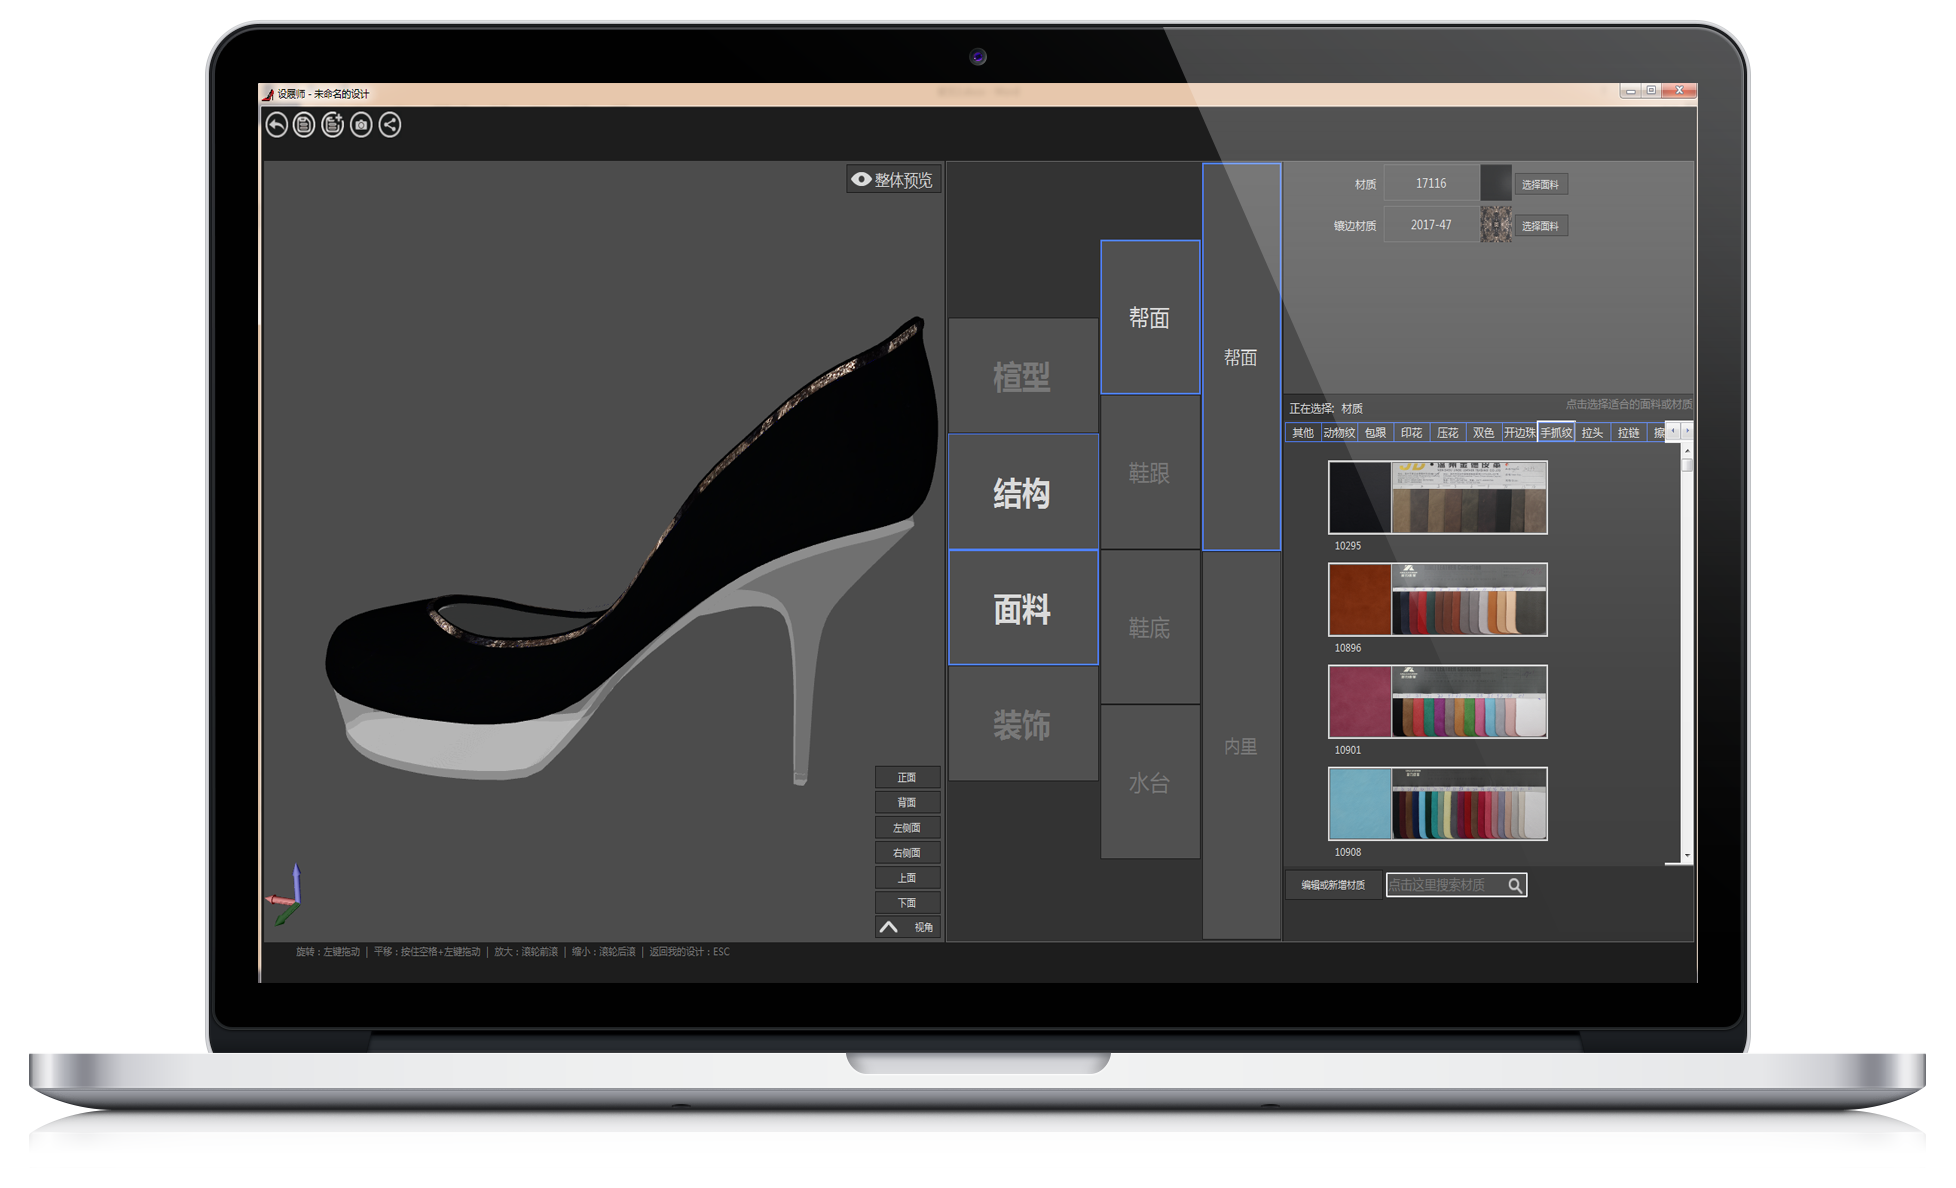Select the 面料 category tile

(1022, 608)
